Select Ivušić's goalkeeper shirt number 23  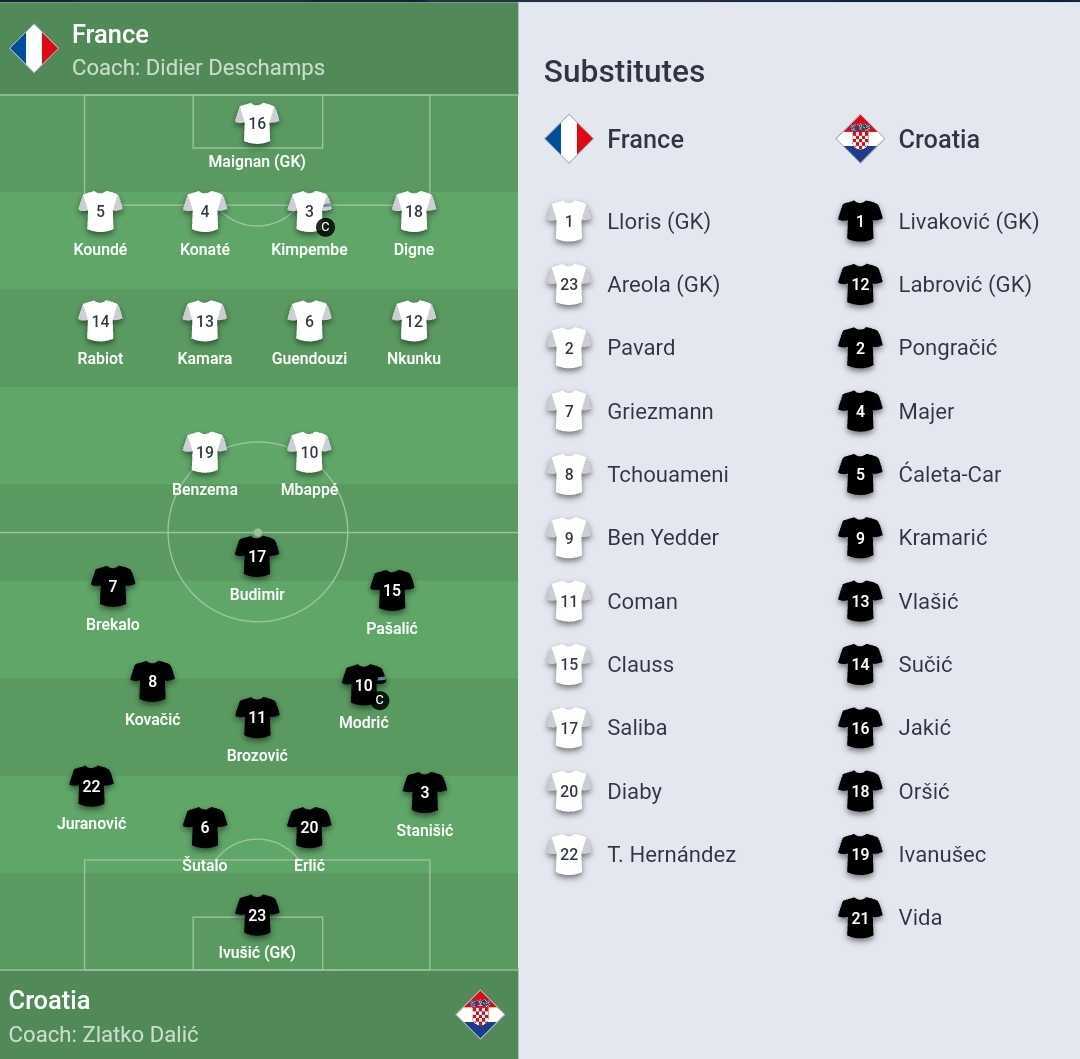point(257,915)
